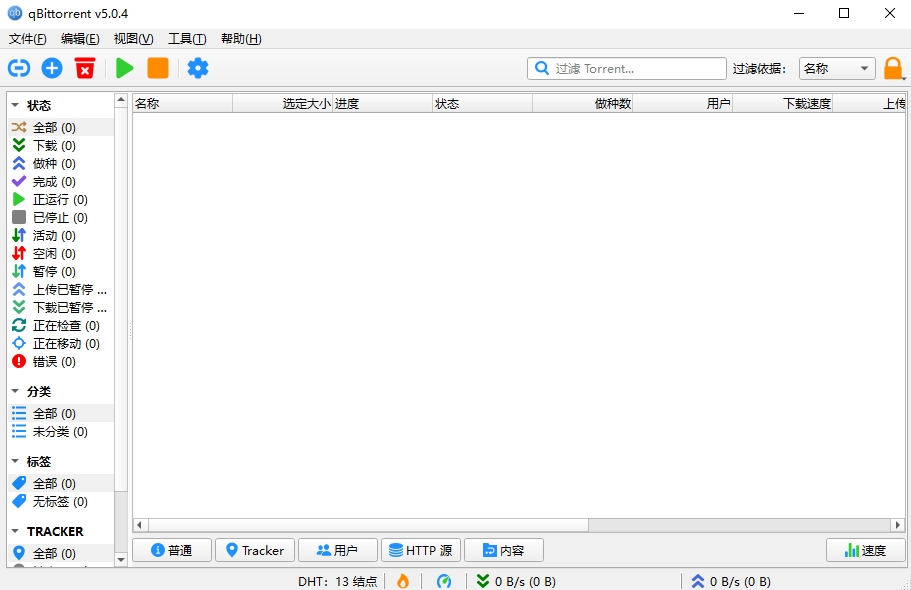Click the red delete torrent icon
The height and width of the screenshot is (590, 911).
click(85, 68)
